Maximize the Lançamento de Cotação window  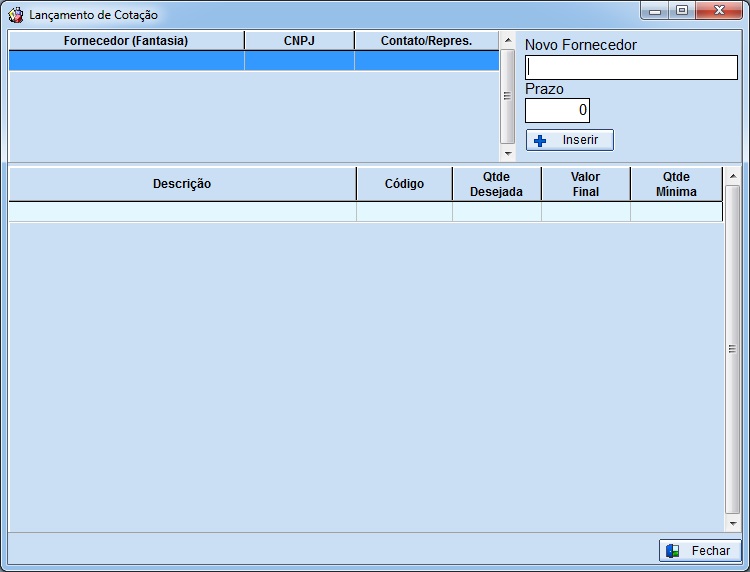click(682, 11)
